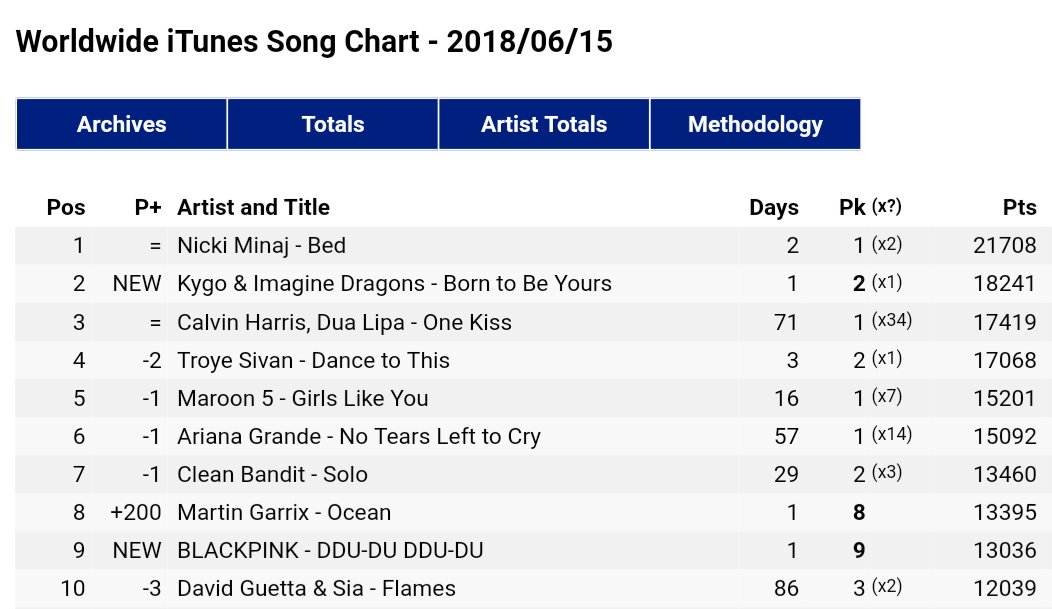
Task: Open Ariana Grande - No Tears Left to Cry
Action: click(x=358, y=436)
